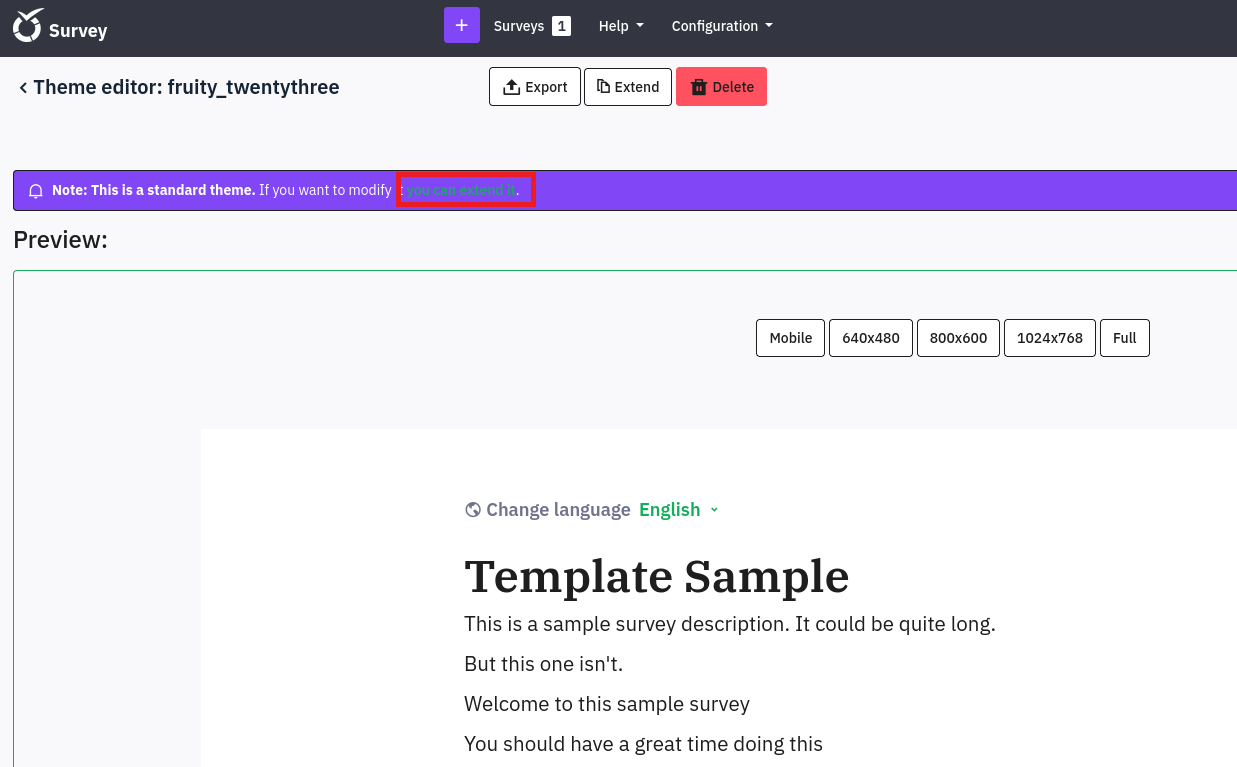Select the 1024x768 preview size
1237x767 pixels.
(x=1049, y=338)
